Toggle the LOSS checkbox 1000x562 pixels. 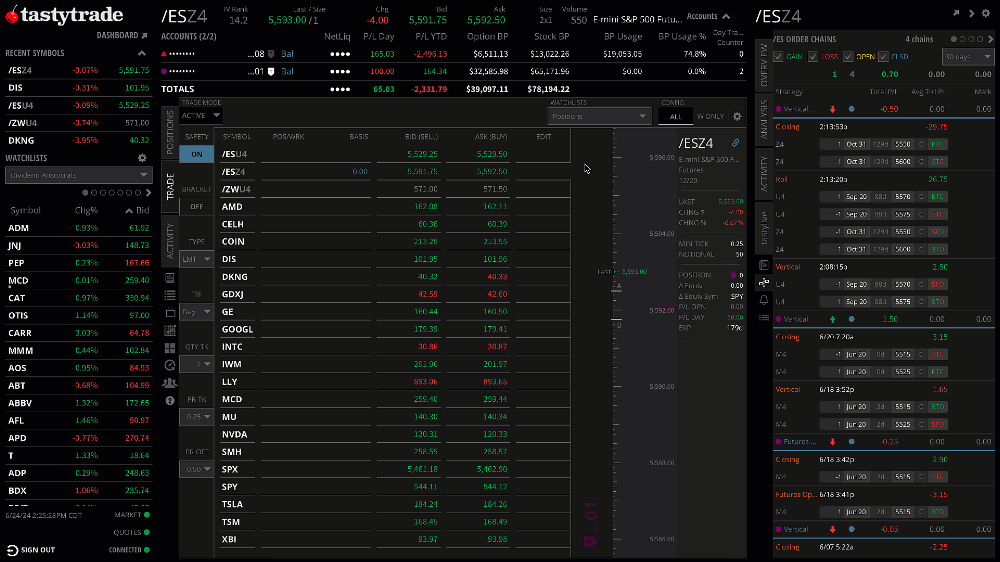[813, 57]
